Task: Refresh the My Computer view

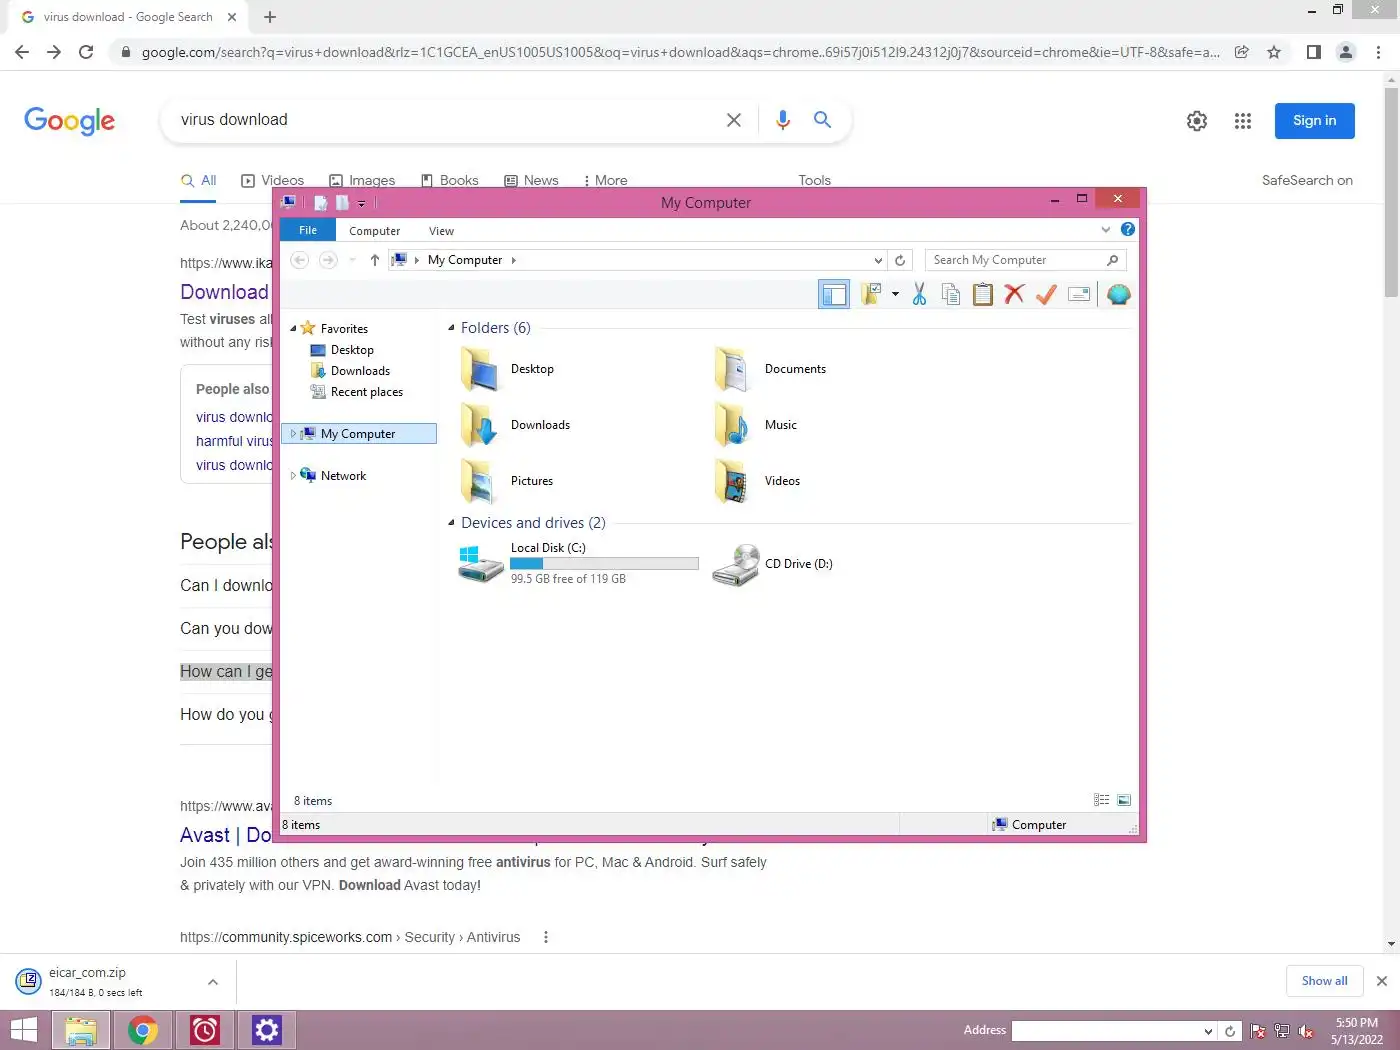Action: [900, 260]
